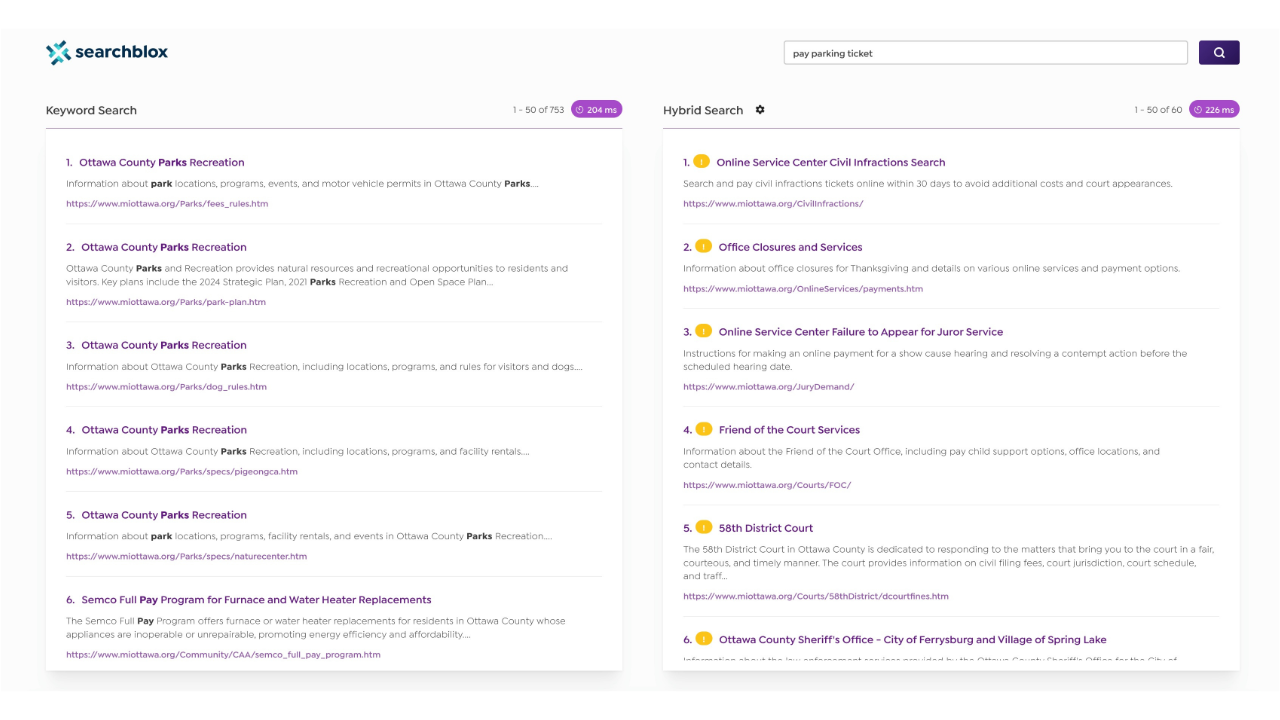
Task: Click the 'Hybrid Search' heading
Action: click(703, 110)
